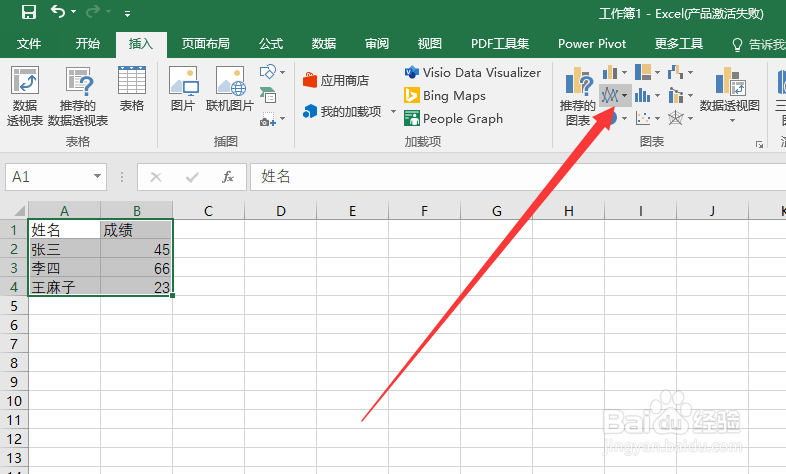The image size is (786, 474).
Task: Open the 更多工具 tab
Action: pyautogui.click(x=679, y=44)
